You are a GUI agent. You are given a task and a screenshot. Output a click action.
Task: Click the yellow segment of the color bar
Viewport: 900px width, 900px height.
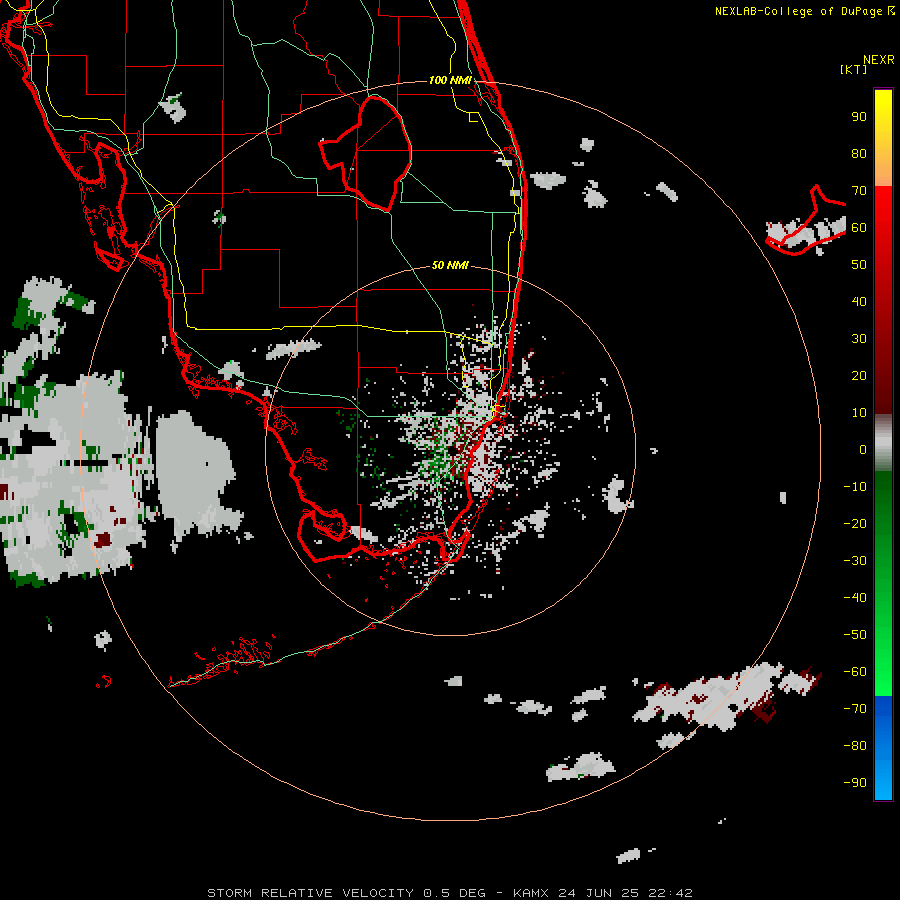point(883,138)
